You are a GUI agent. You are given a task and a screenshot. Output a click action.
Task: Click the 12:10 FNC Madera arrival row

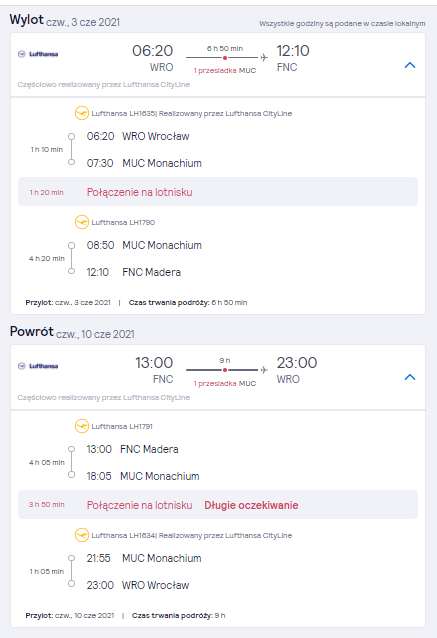pos(133,272)
